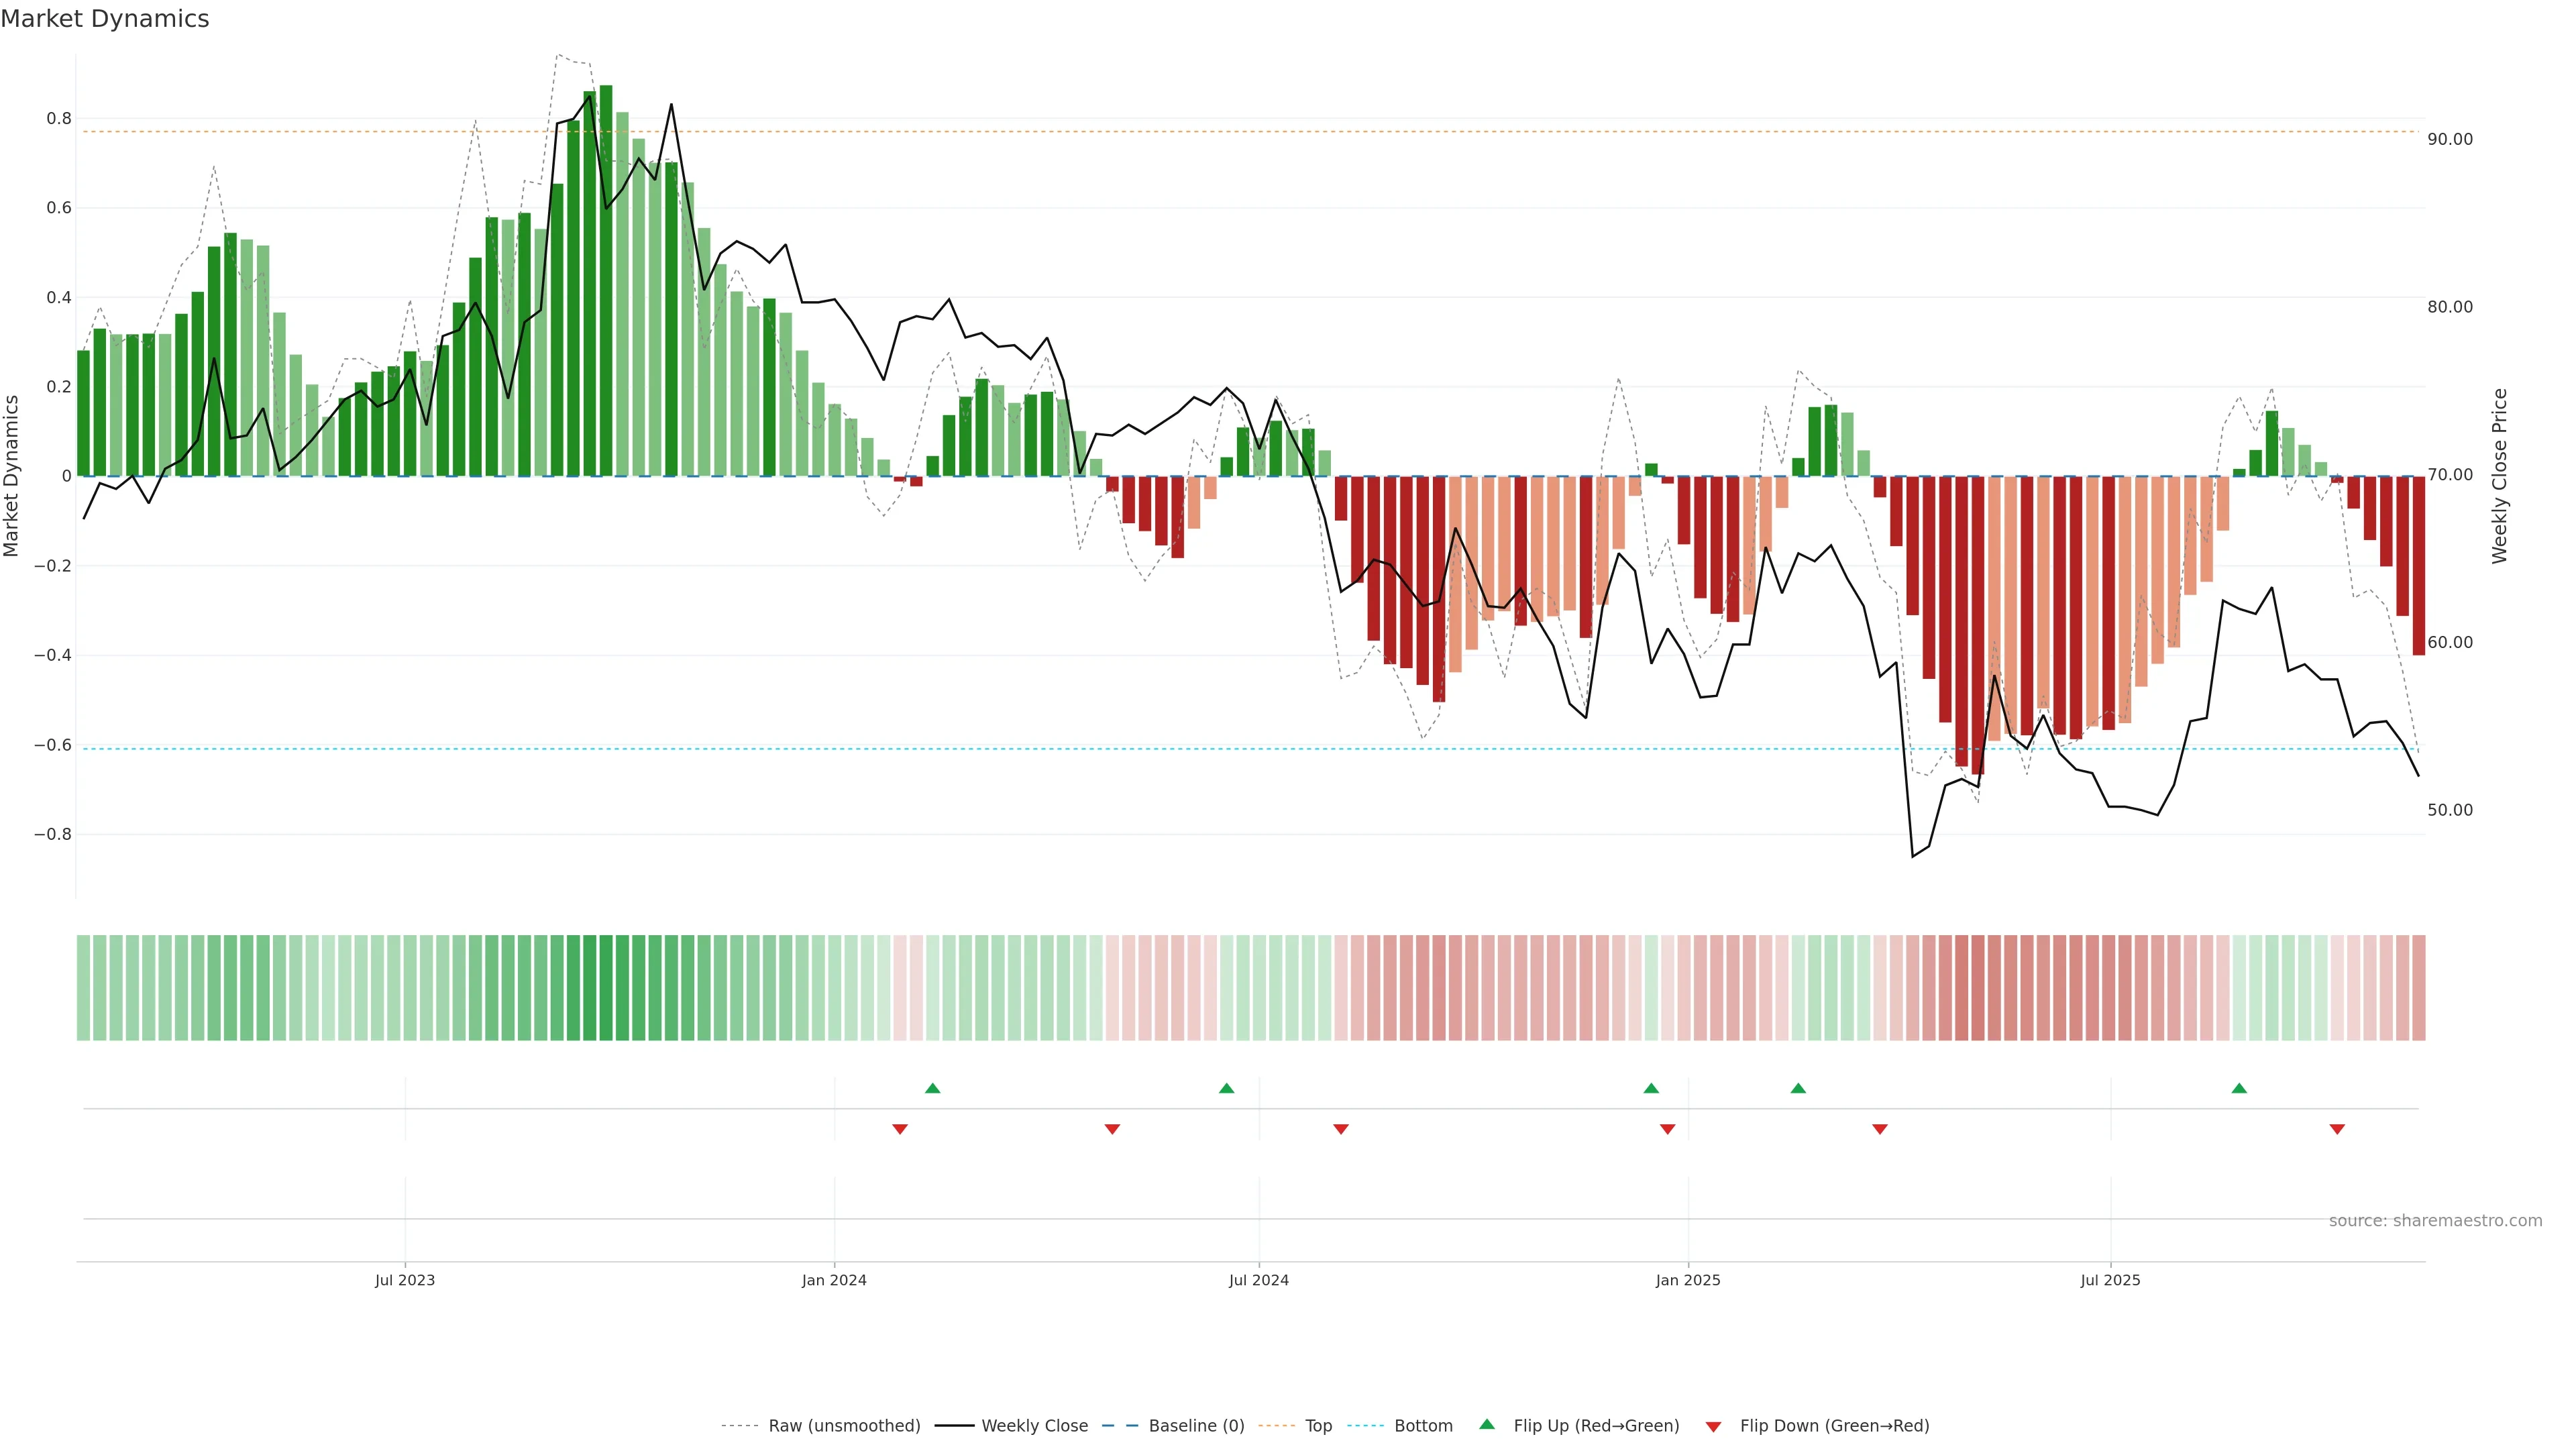Click the Flip Down red triangle legend icon

click(x=1713, y=1426)
